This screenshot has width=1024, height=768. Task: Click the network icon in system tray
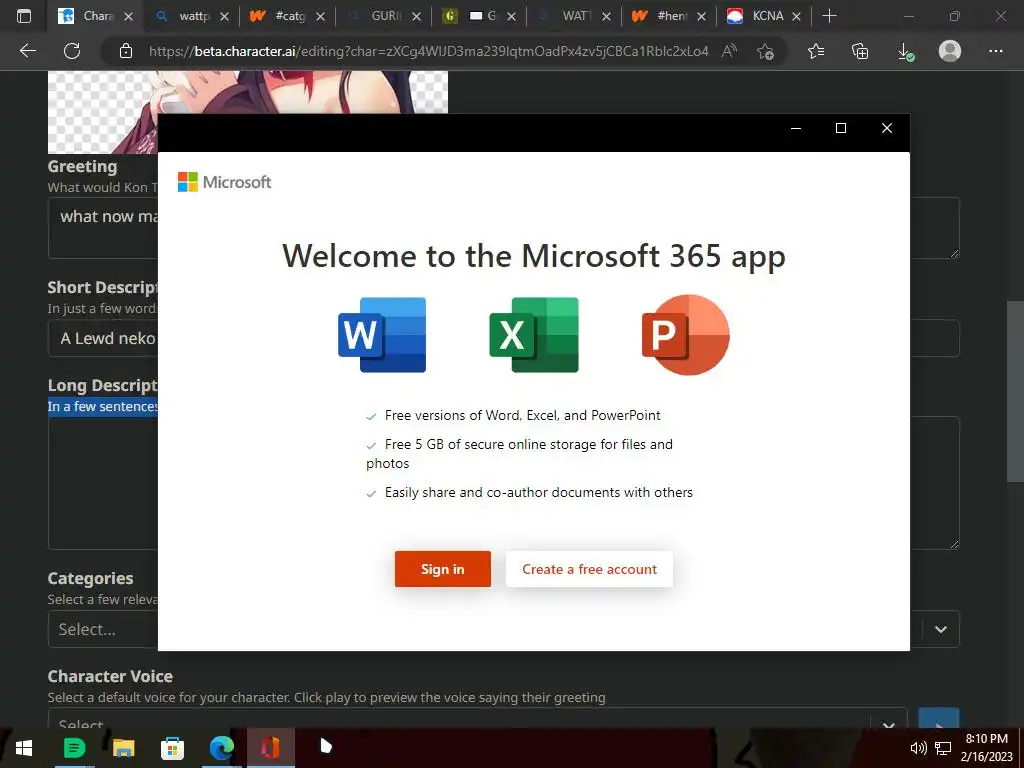(x=943, y=748)
